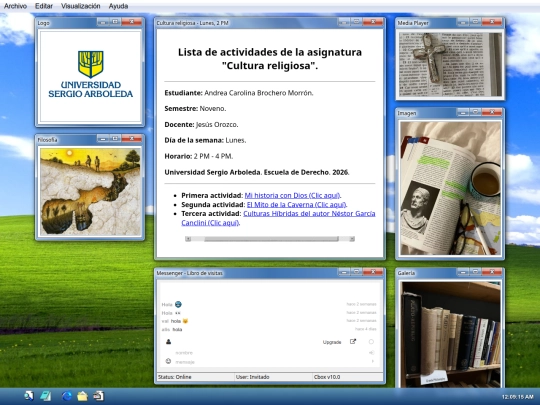
Task: Click the pop-out icon in Messenger
Action: (353, 342)
